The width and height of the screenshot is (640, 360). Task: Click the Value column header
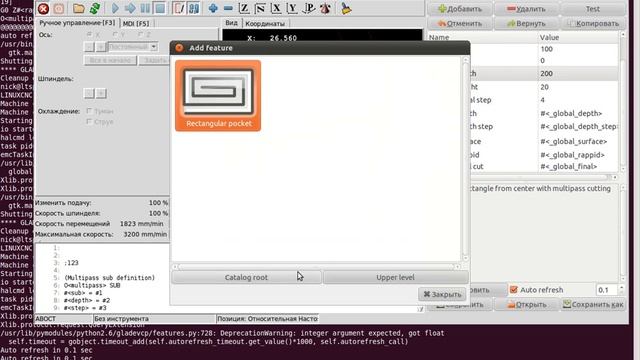pos(578,37)
